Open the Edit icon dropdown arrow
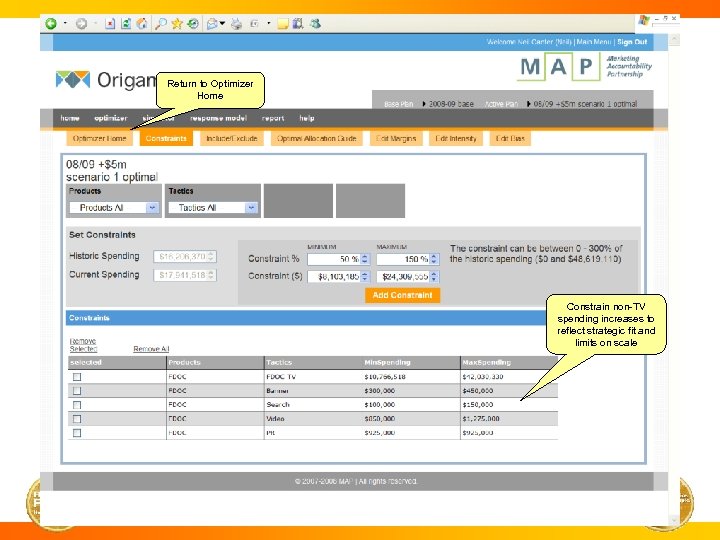 [x=269, y=23]
